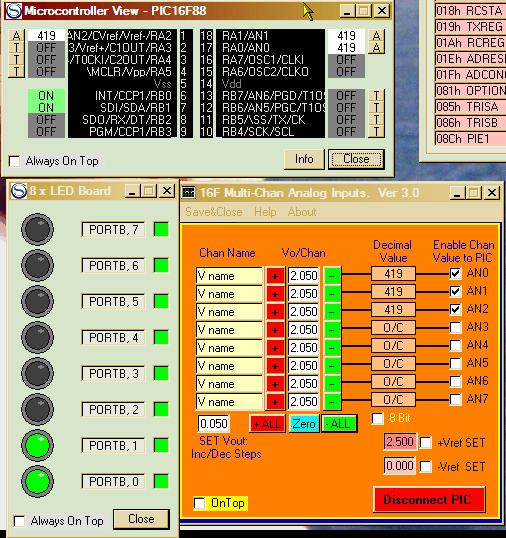The height and width of the screenshot is (538, 506).
Task: Click the Inc/Dec steps field showing 0.050
Action: 214,424
